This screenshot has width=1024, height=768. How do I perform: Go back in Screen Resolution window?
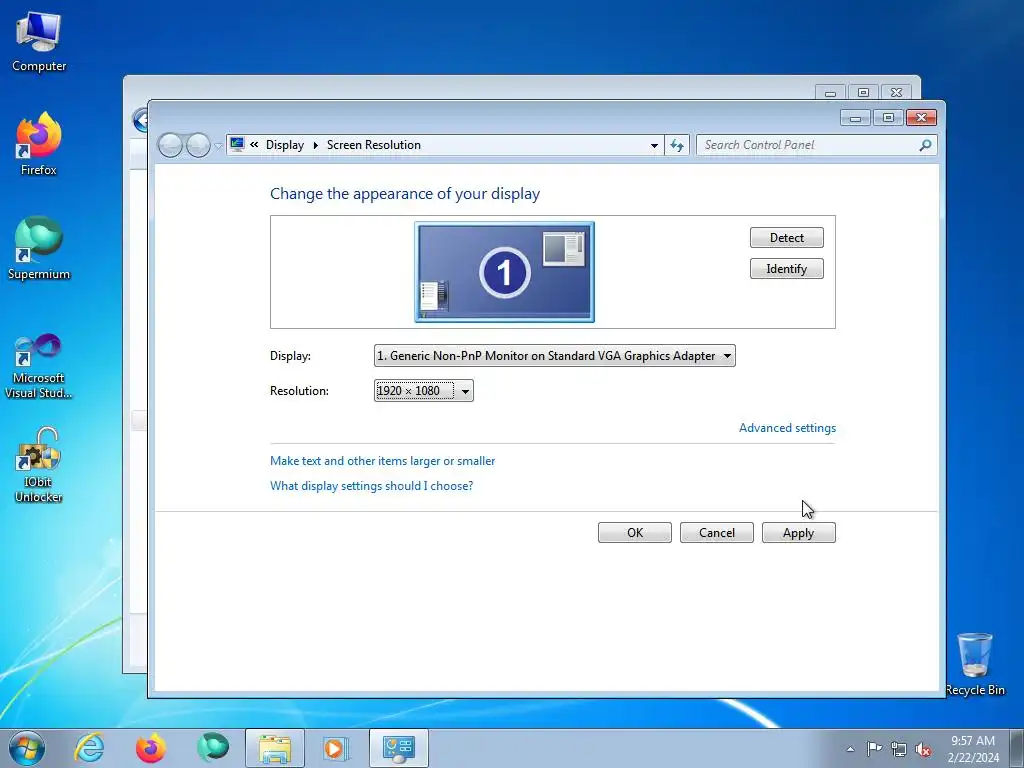coord(170,145)
